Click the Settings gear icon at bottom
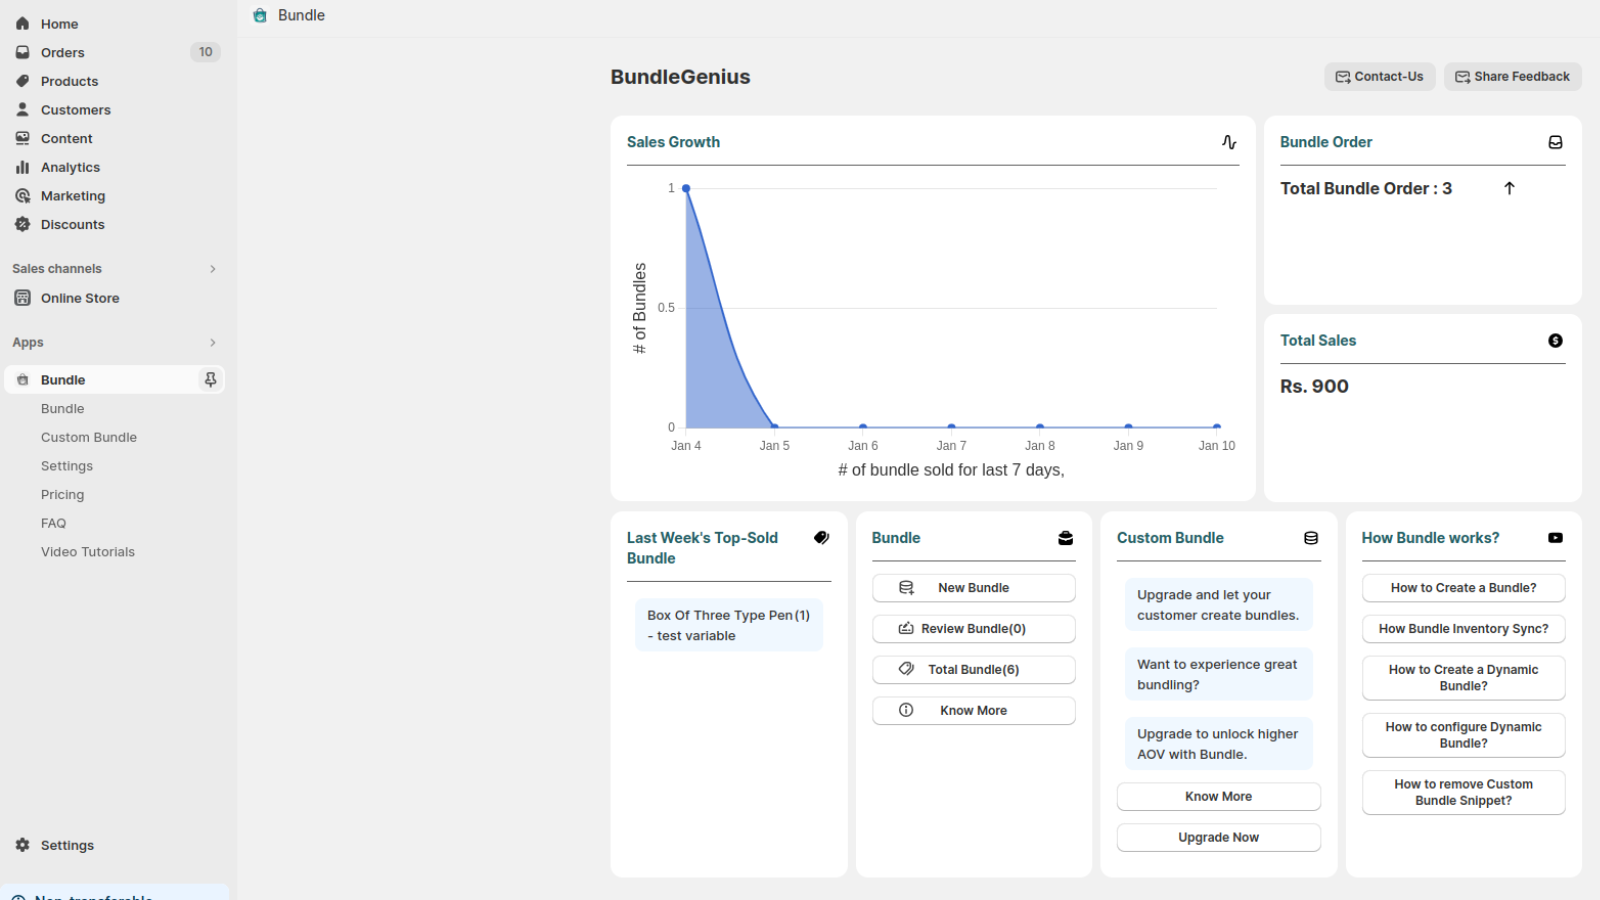 coord(23,845)
